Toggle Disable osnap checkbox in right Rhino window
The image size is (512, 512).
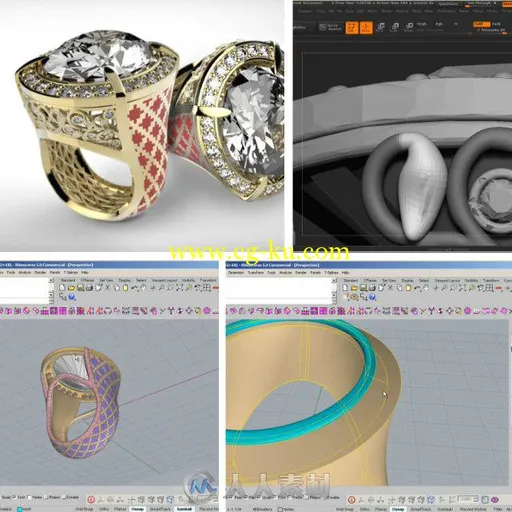click(x=327, y=498)
